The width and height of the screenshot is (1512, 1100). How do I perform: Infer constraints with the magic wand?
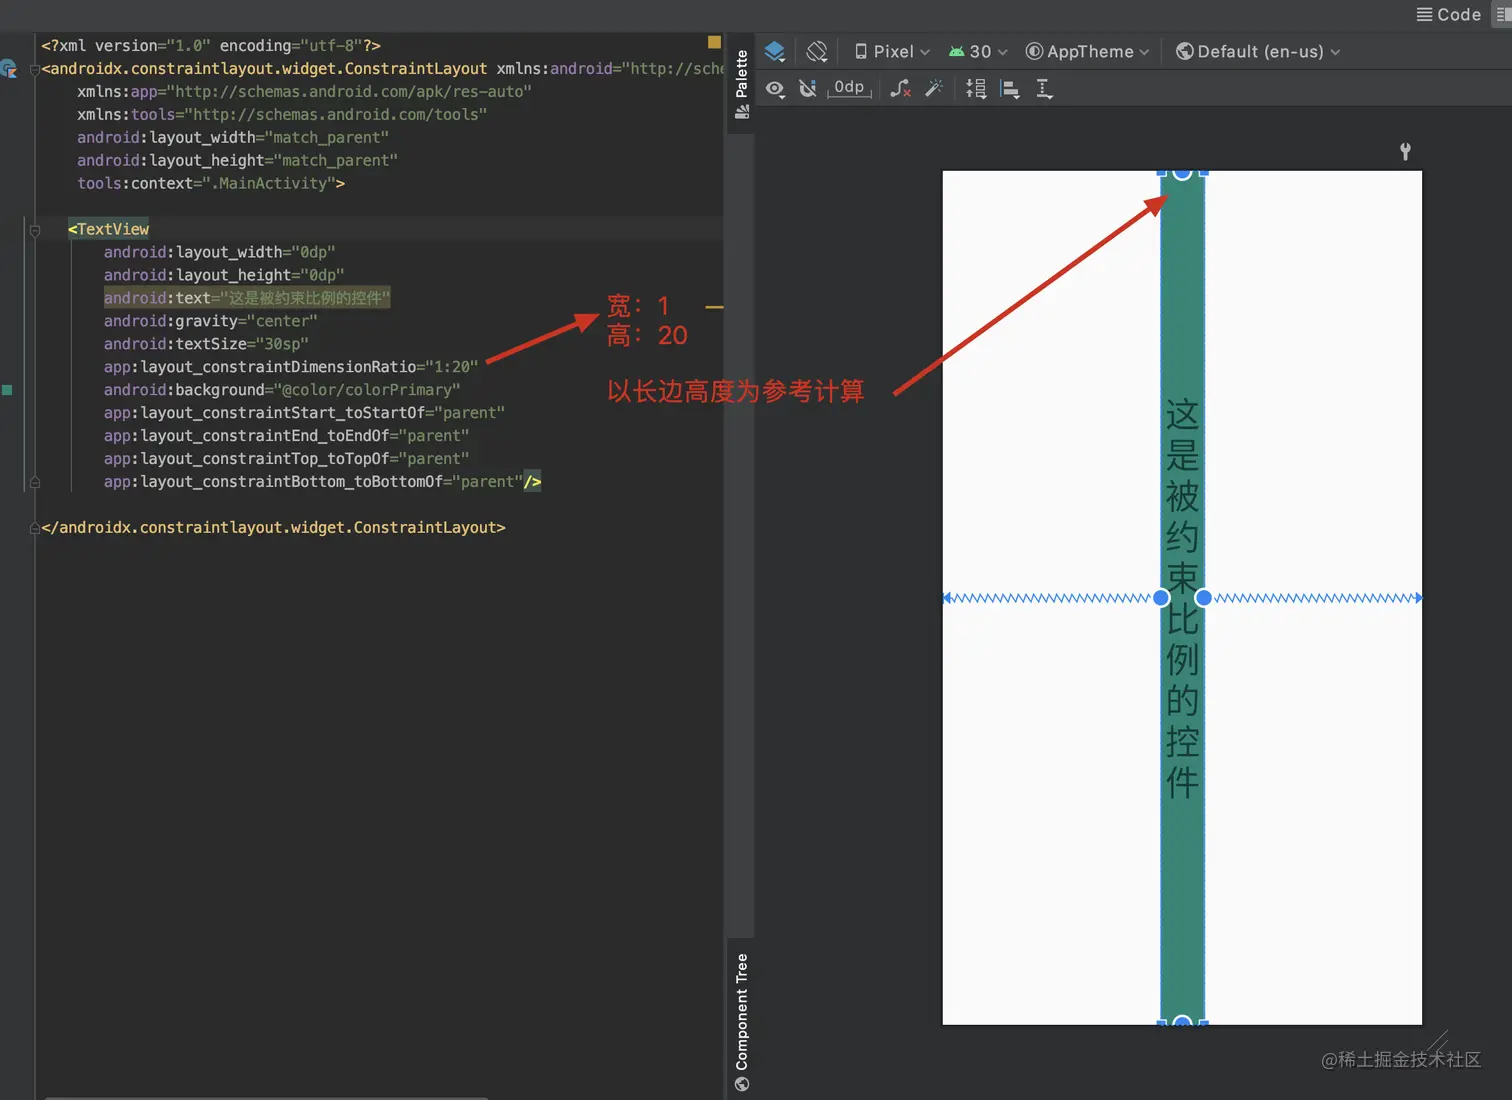pos(934,89)
